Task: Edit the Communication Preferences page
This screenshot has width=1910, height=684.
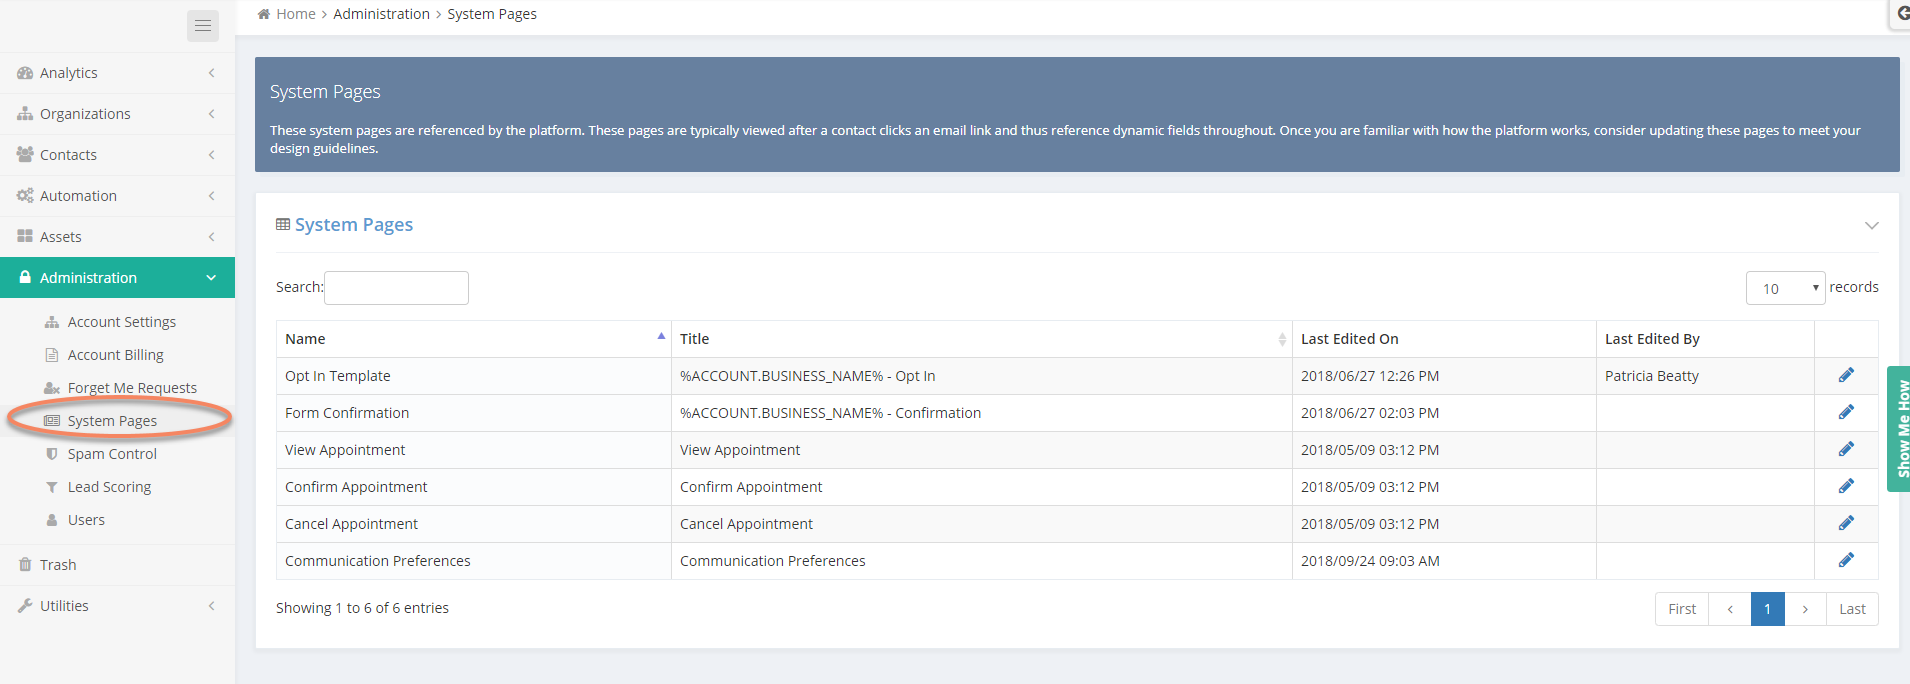Action: click(x=1846, y=560)
